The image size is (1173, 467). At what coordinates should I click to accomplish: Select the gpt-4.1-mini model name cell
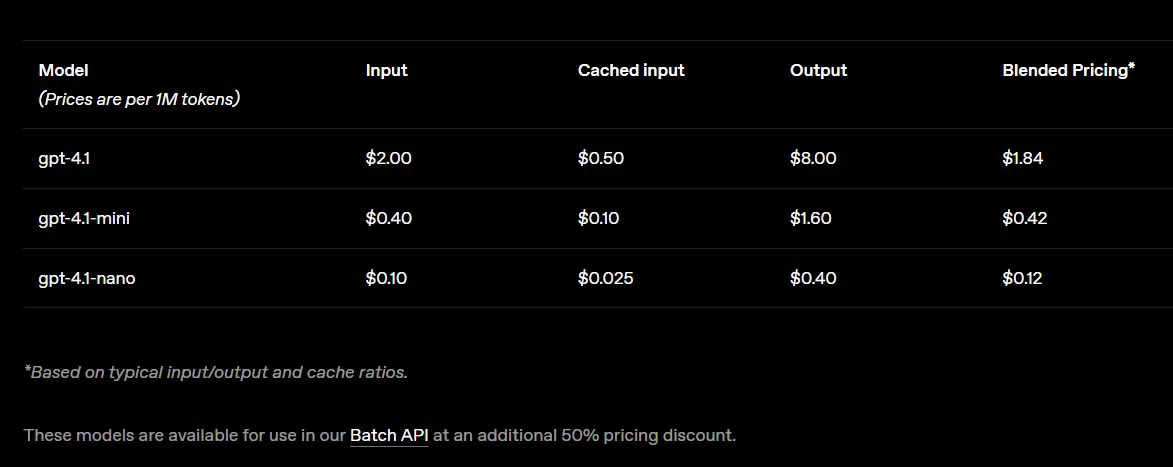tap(83, 218)
